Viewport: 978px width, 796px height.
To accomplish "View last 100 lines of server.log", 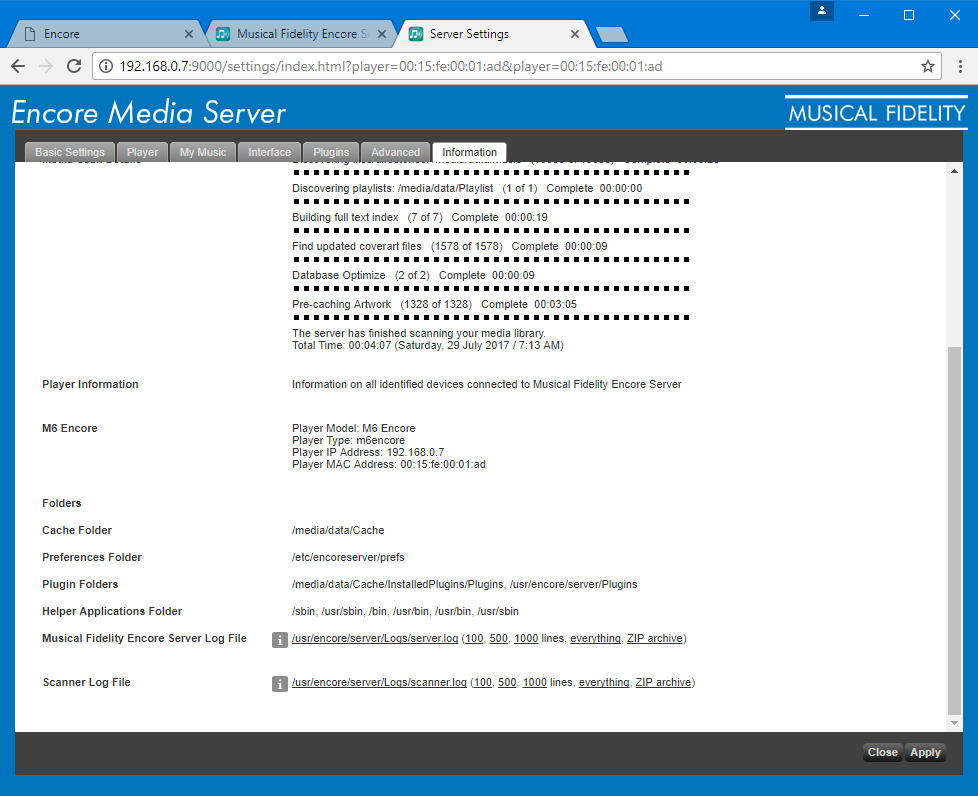I will tap(474, 638).
